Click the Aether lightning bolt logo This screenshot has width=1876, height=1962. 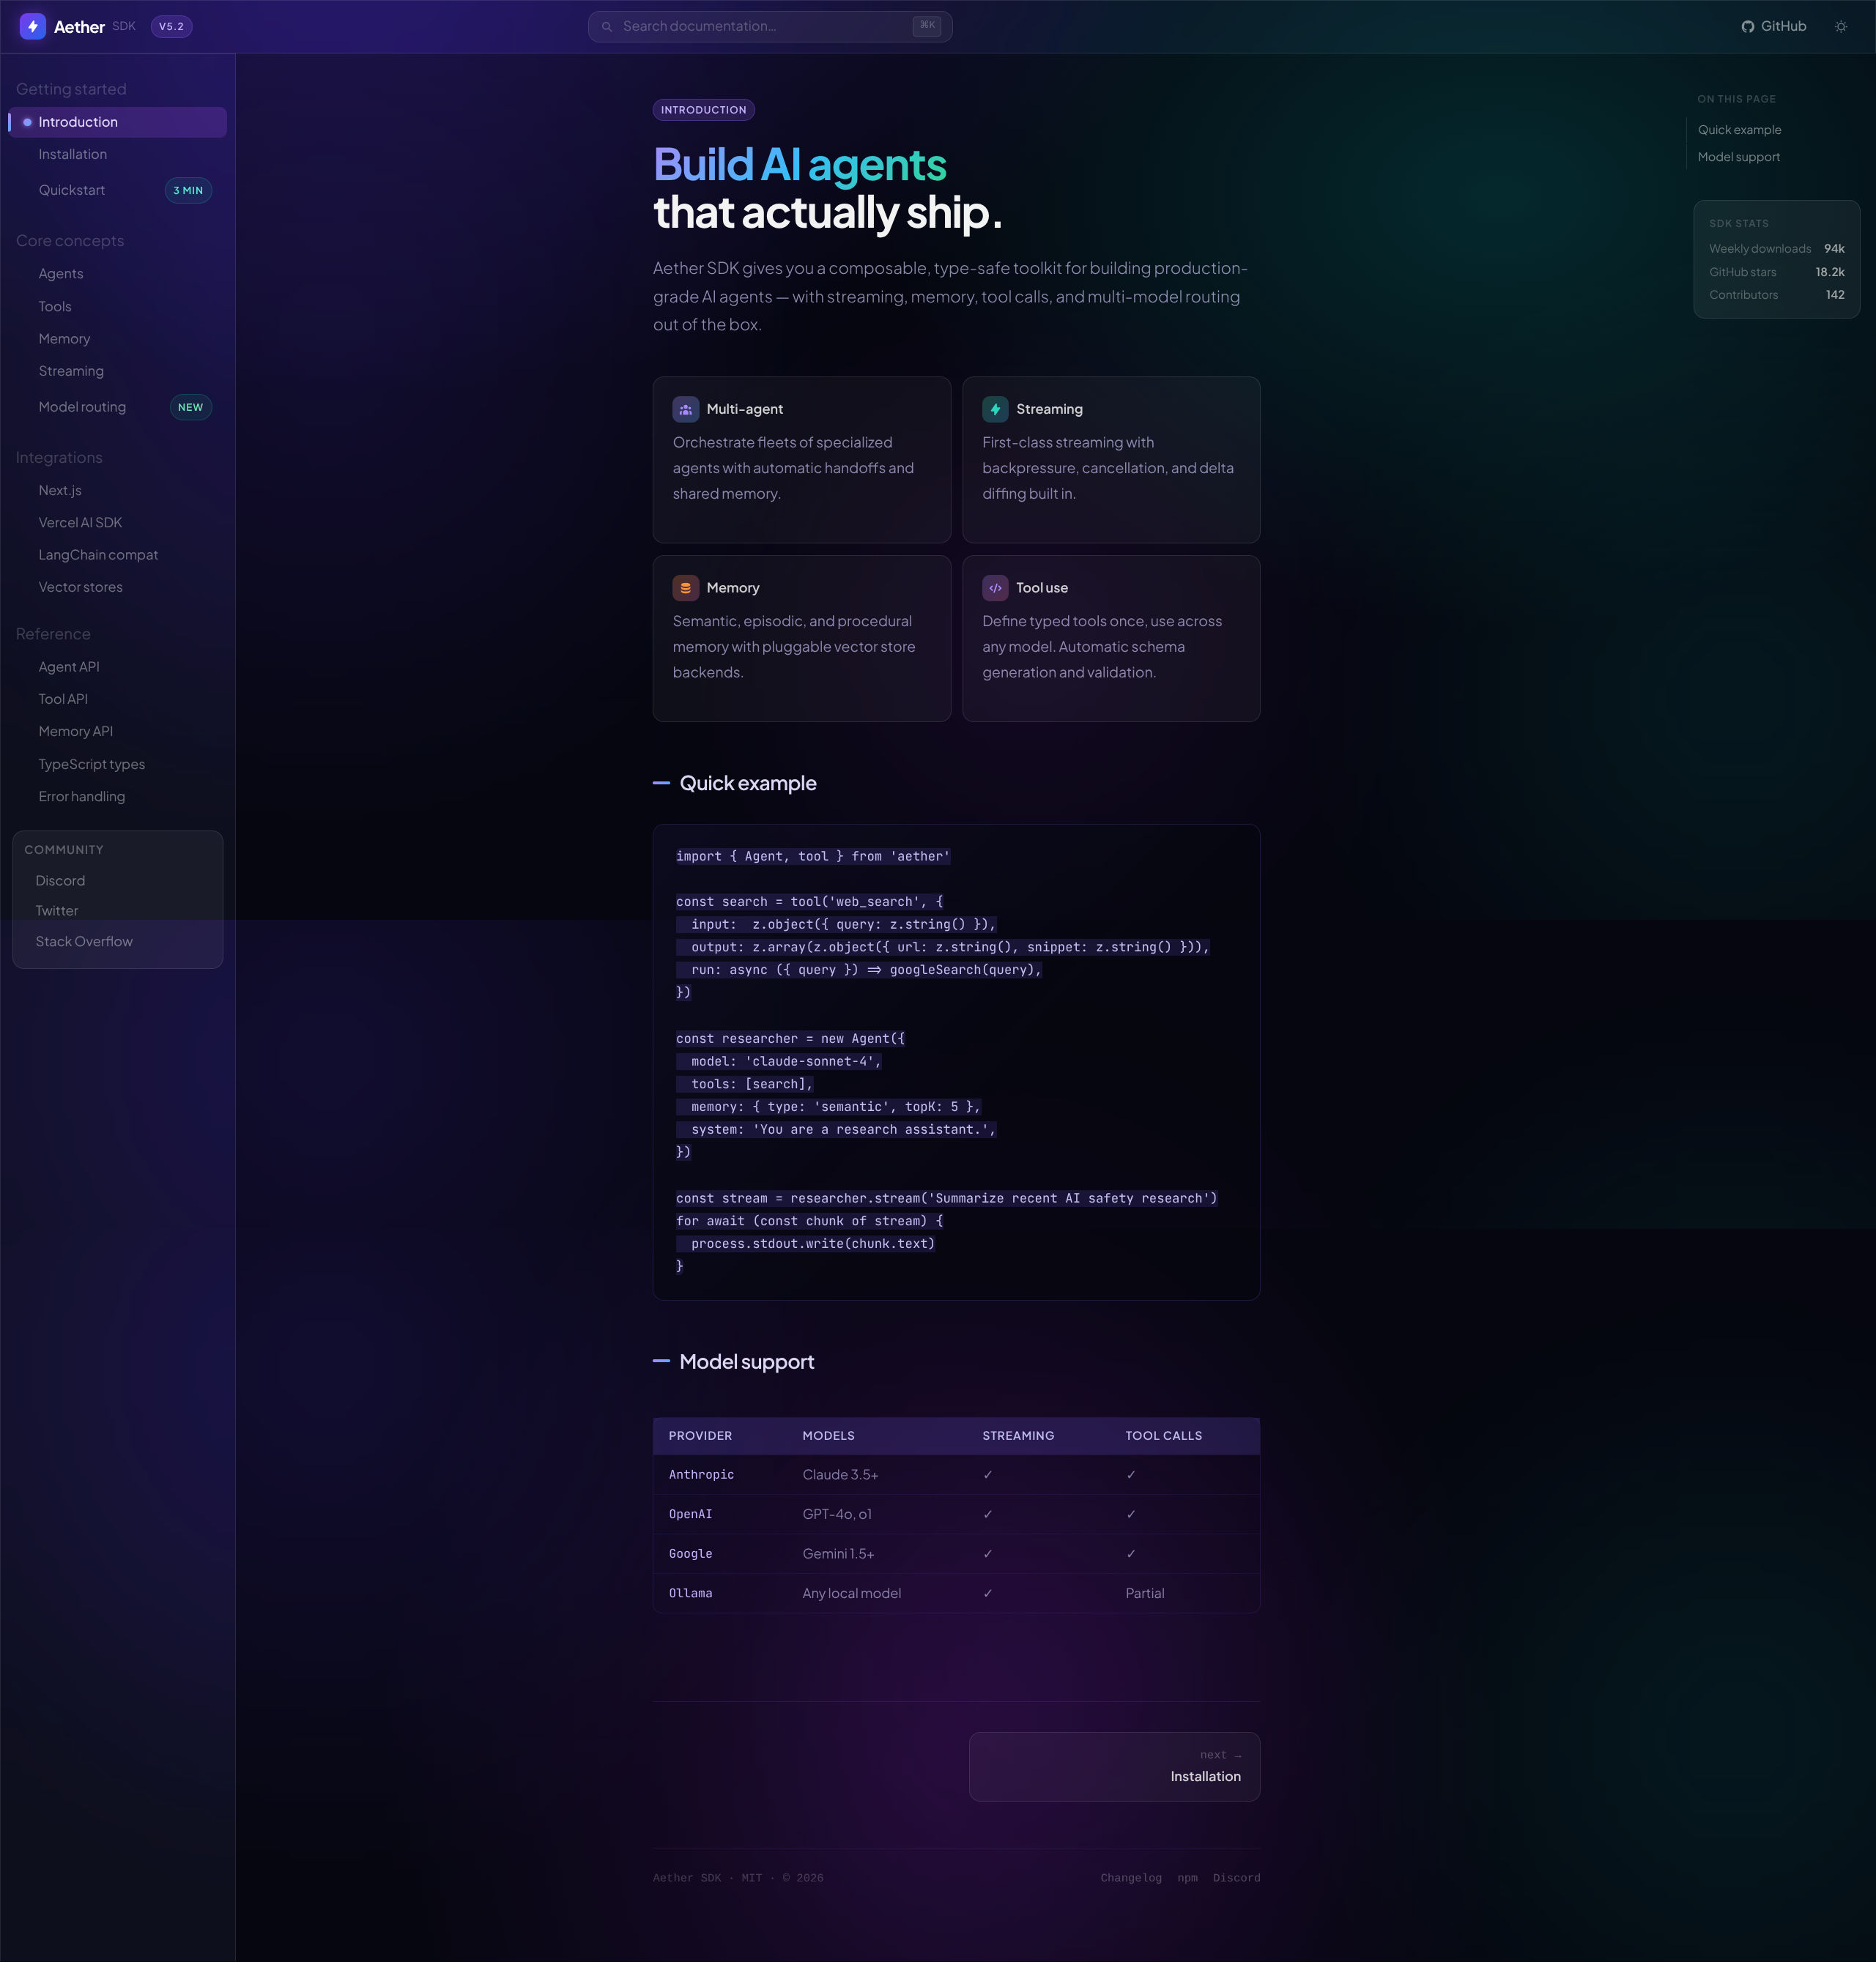33,26
